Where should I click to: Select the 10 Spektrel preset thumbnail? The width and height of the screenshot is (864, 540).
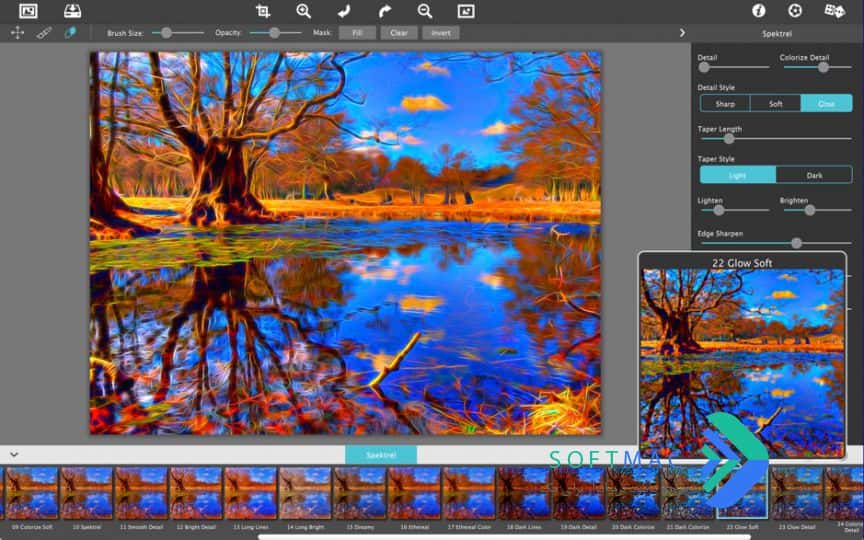87,493
